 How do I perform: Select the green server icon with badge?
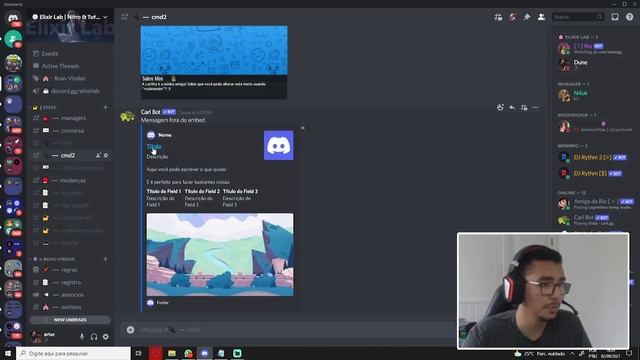13,39
